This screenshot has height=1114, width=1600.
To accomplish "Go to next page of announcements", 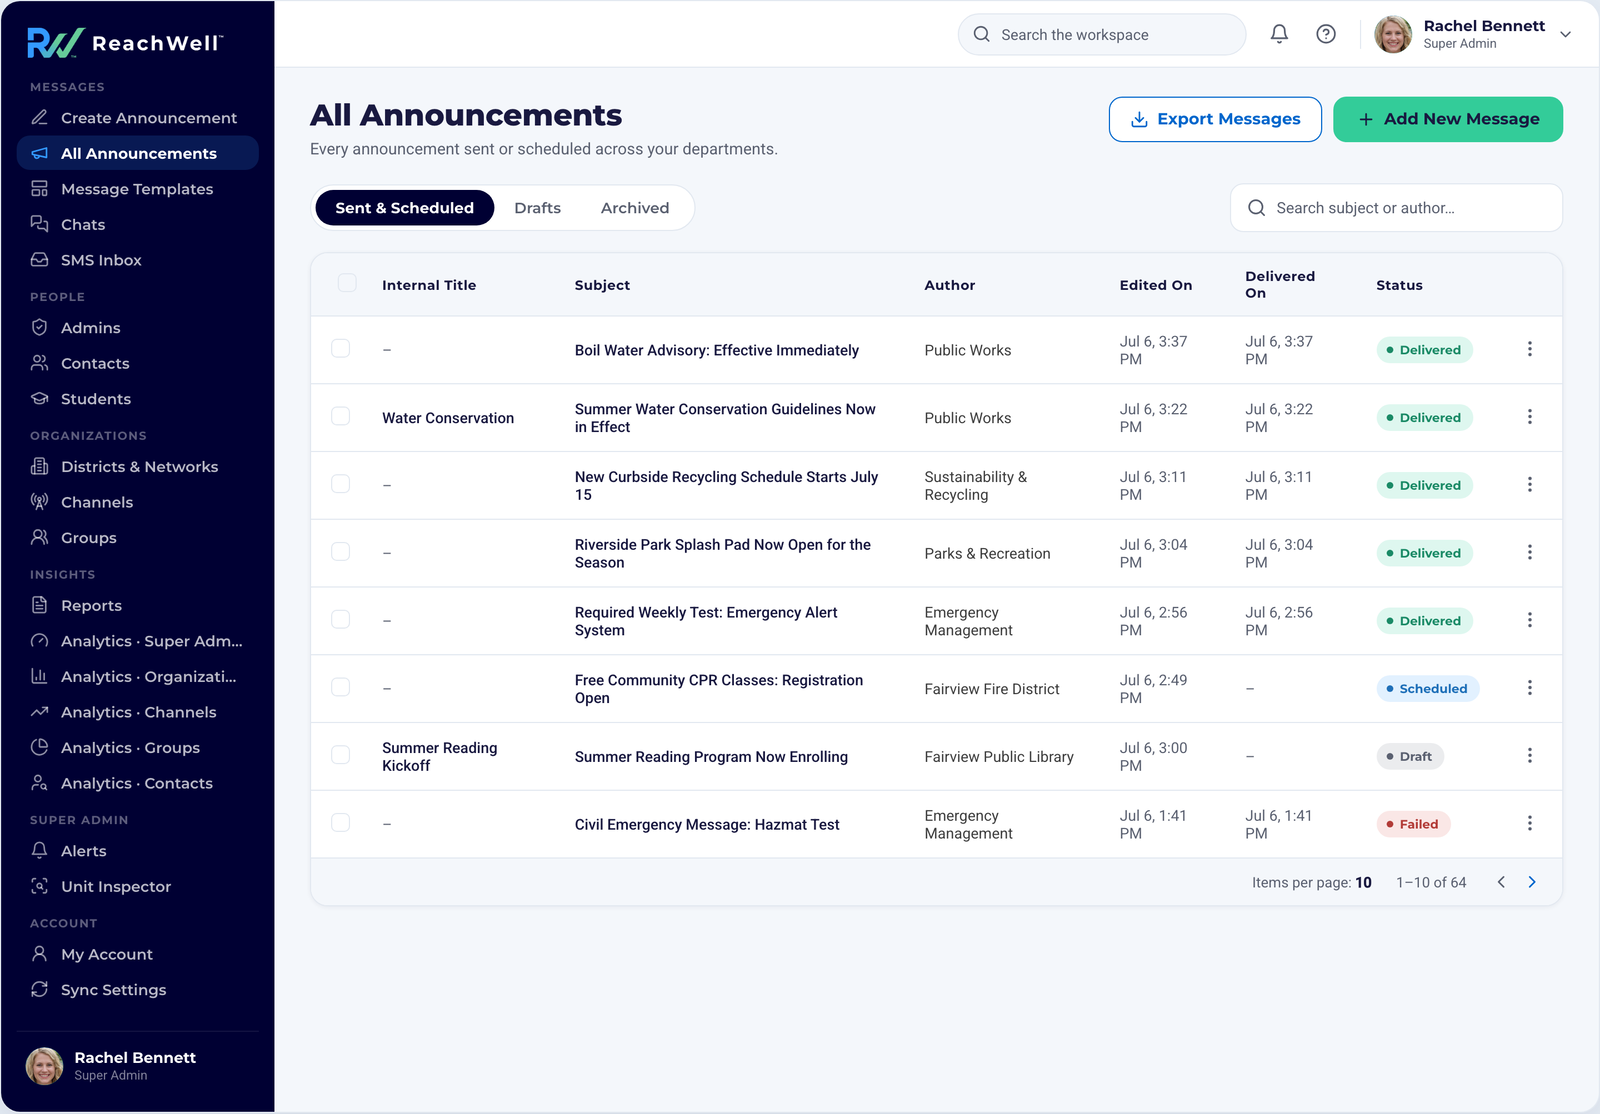I will pyautogui.click(x=1532, y=882).
